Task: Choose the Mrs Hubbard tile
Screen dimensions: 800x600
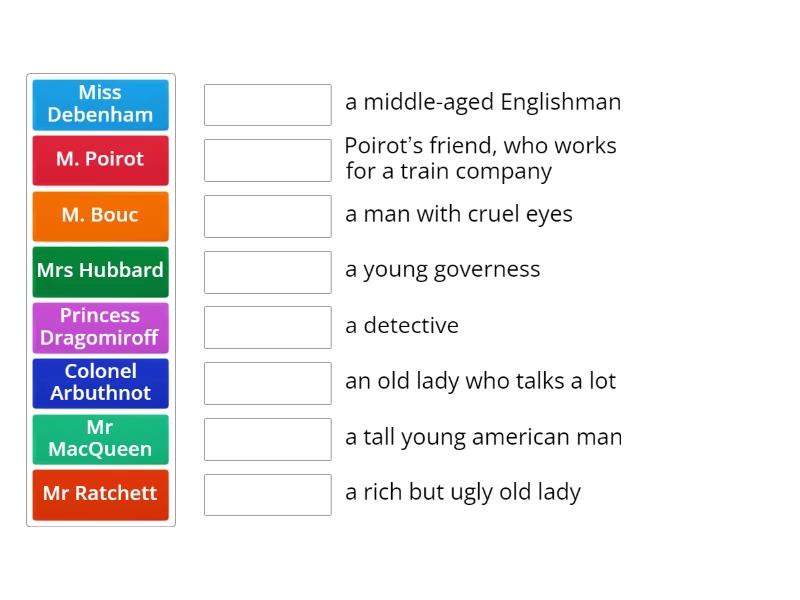Action: click(100, 271)
